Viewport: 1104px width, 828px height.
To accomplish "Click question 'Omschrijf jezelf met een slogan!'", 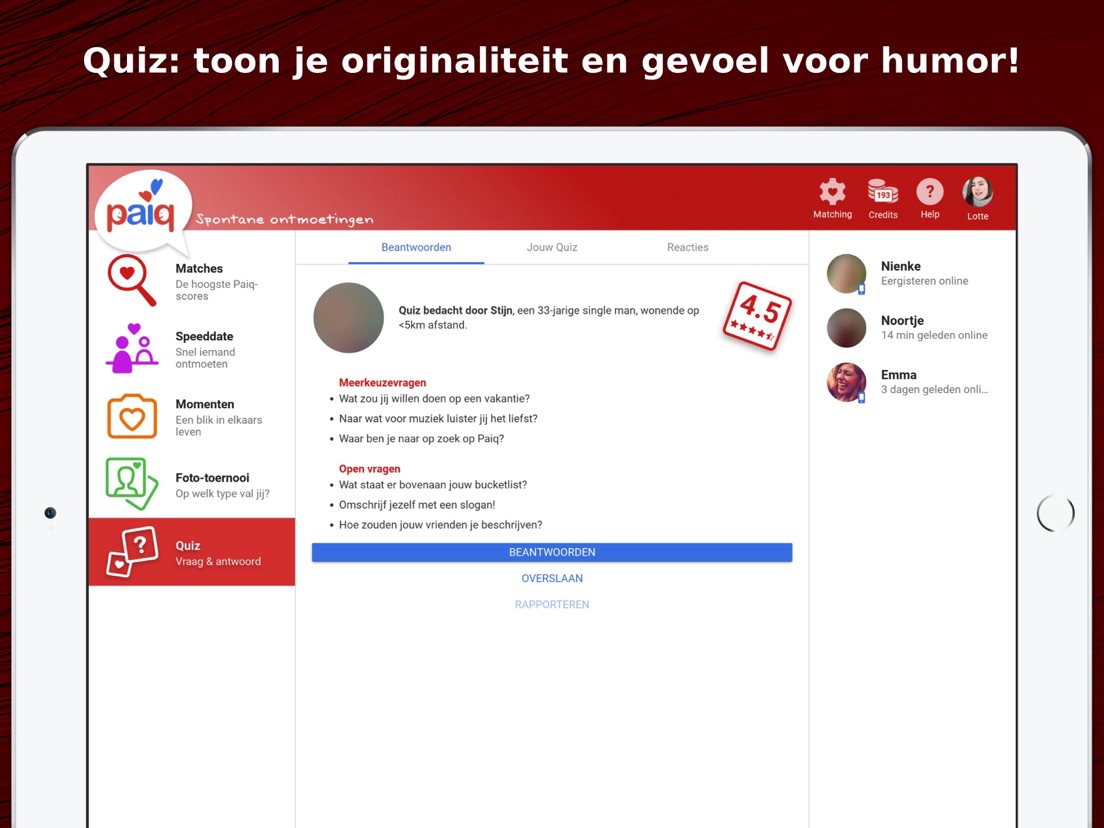I will tap(417, 505).
